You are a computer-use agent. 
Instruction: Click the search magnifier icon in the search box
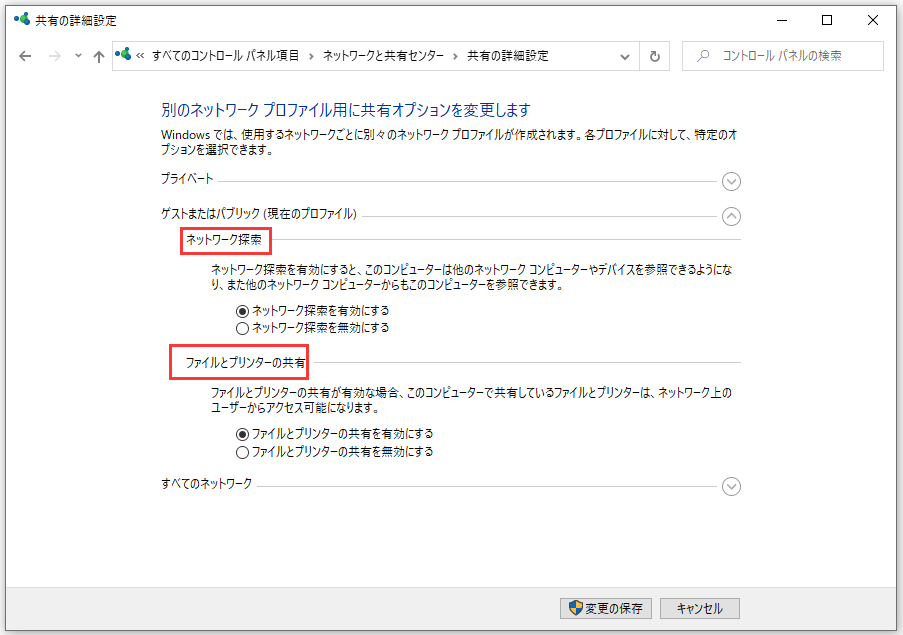pyautogui.click(x=702, y=56)
